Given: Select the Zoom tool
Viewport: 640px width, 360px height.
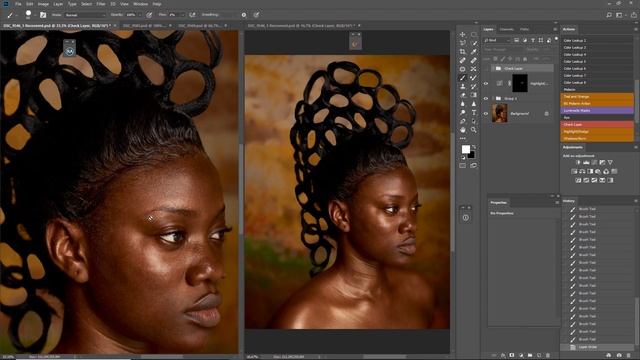Looking at the screenshot, I should click(x=473, y=130).
